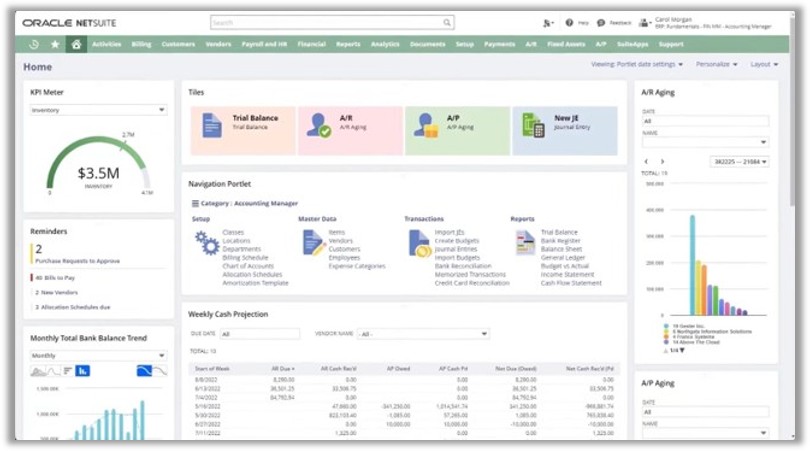Expand Viewing: Portlet date settings dropdown
The width and height of the screenshot is (810, 451).
(637, 65)
